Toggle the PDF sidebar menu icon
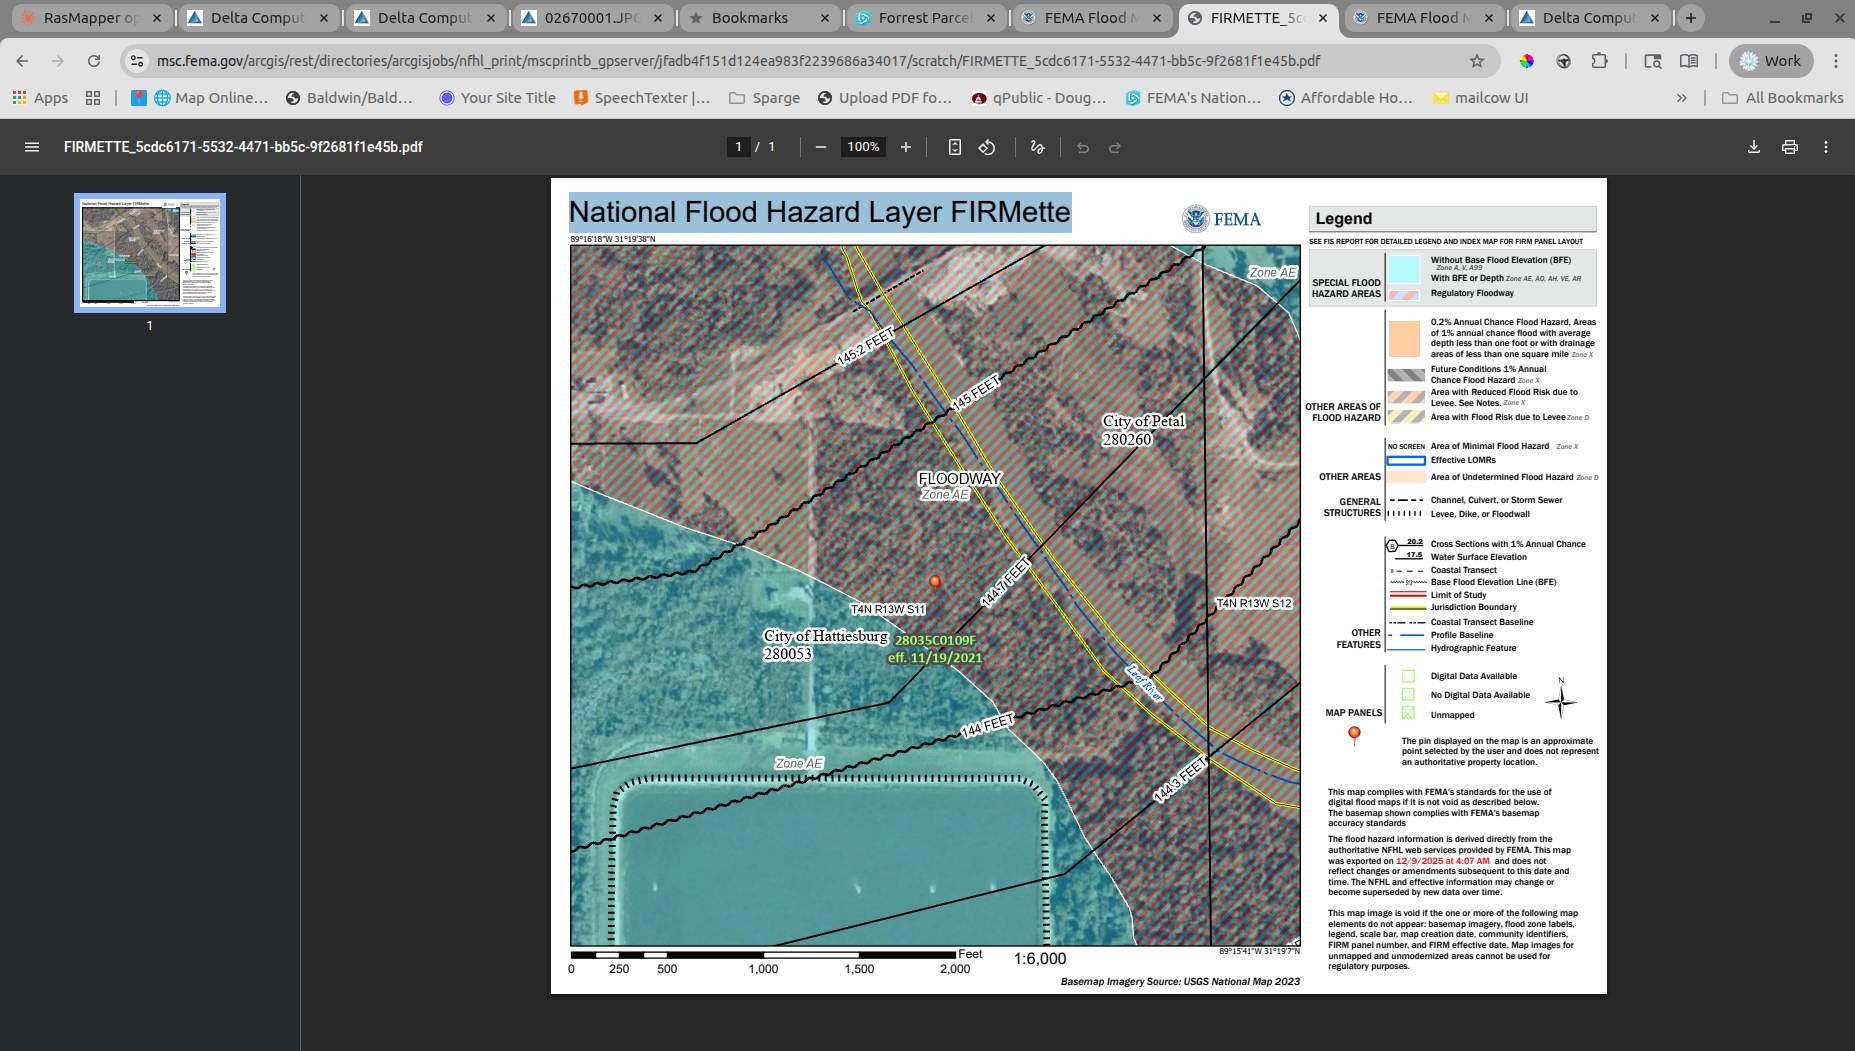The image size is (1855, 1051). click(32, 147)
